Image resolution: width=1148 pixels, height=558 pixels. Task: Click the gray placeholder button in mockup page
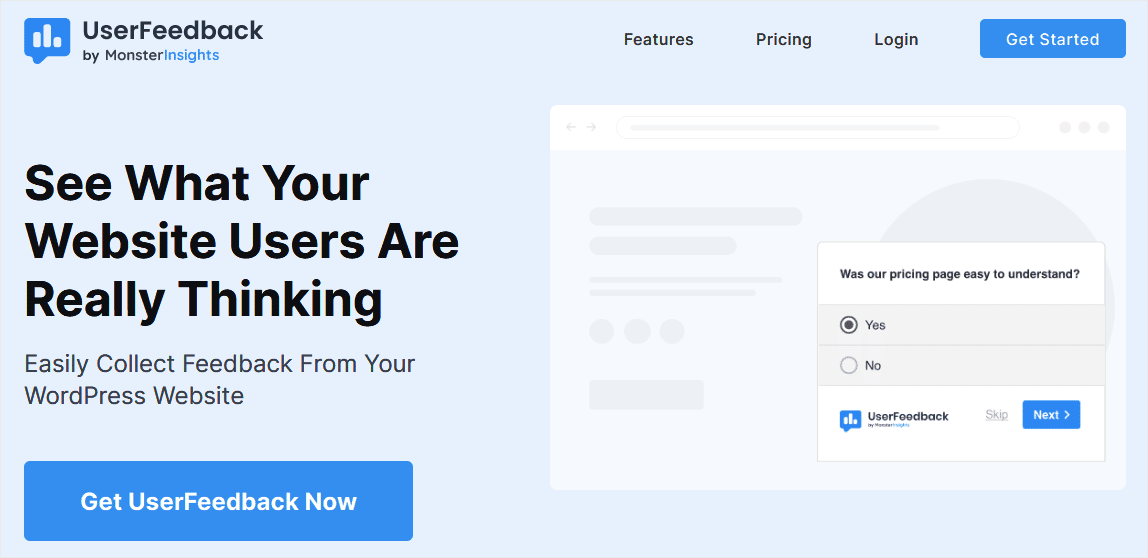point(646,395)
